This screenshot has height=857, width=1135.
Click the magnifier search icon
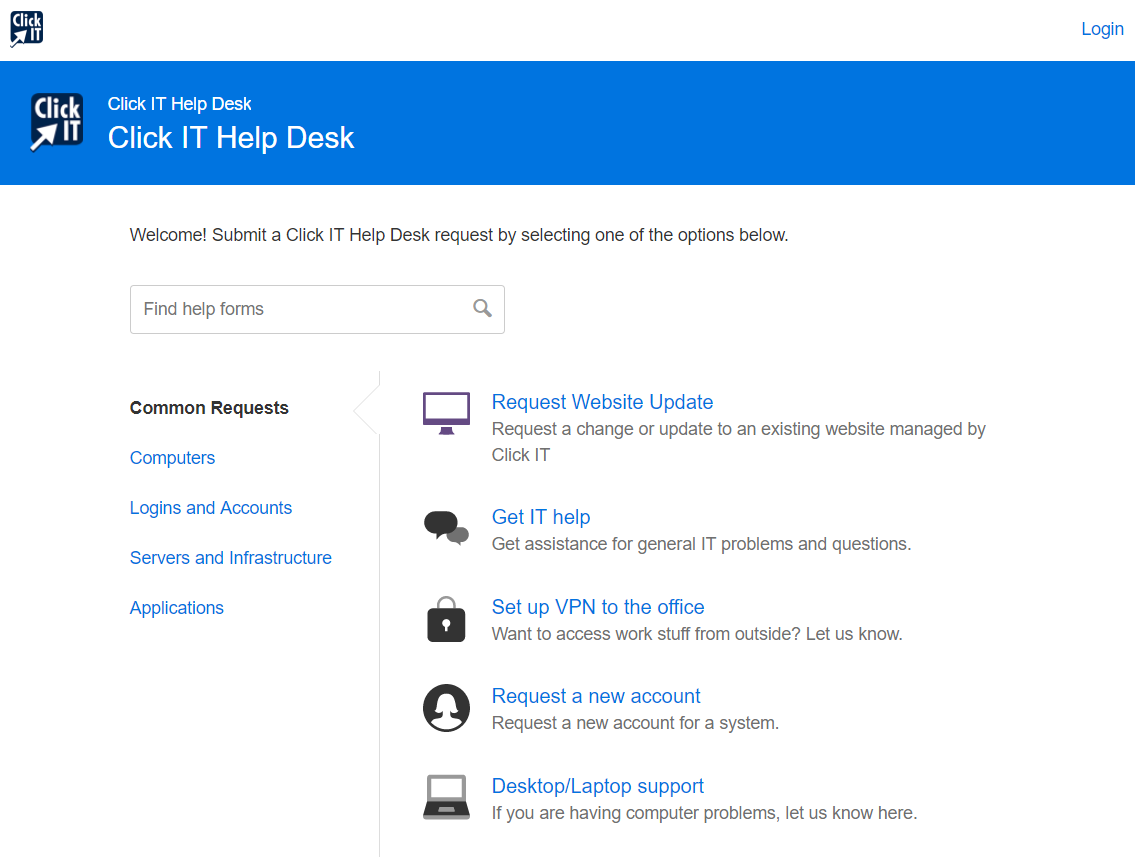coord(482,308)
